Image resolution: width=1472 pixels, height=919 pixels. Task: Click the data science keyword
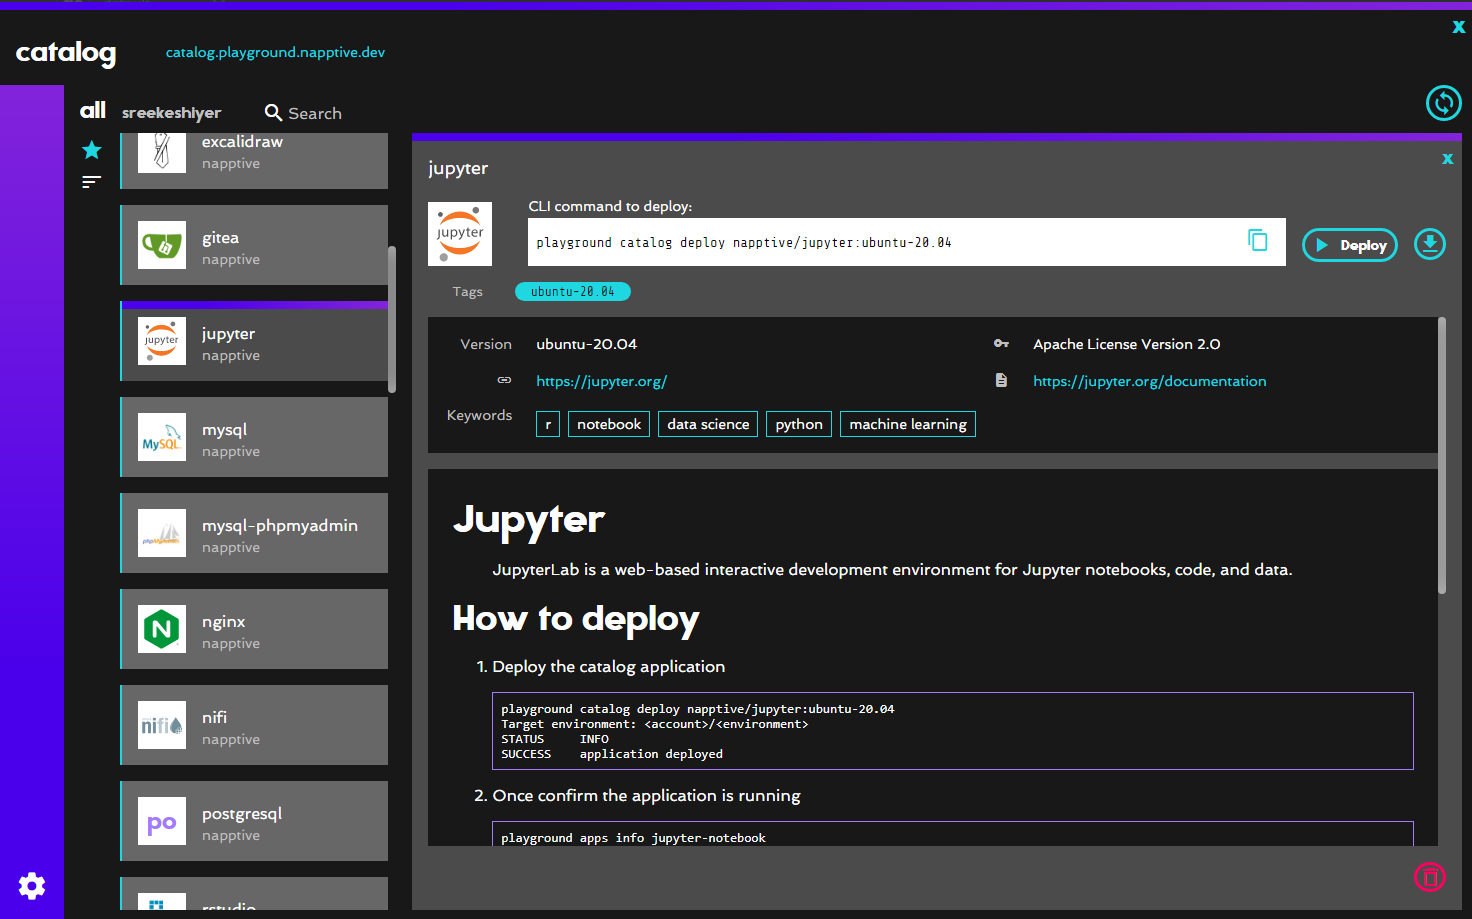click(708, 424)
